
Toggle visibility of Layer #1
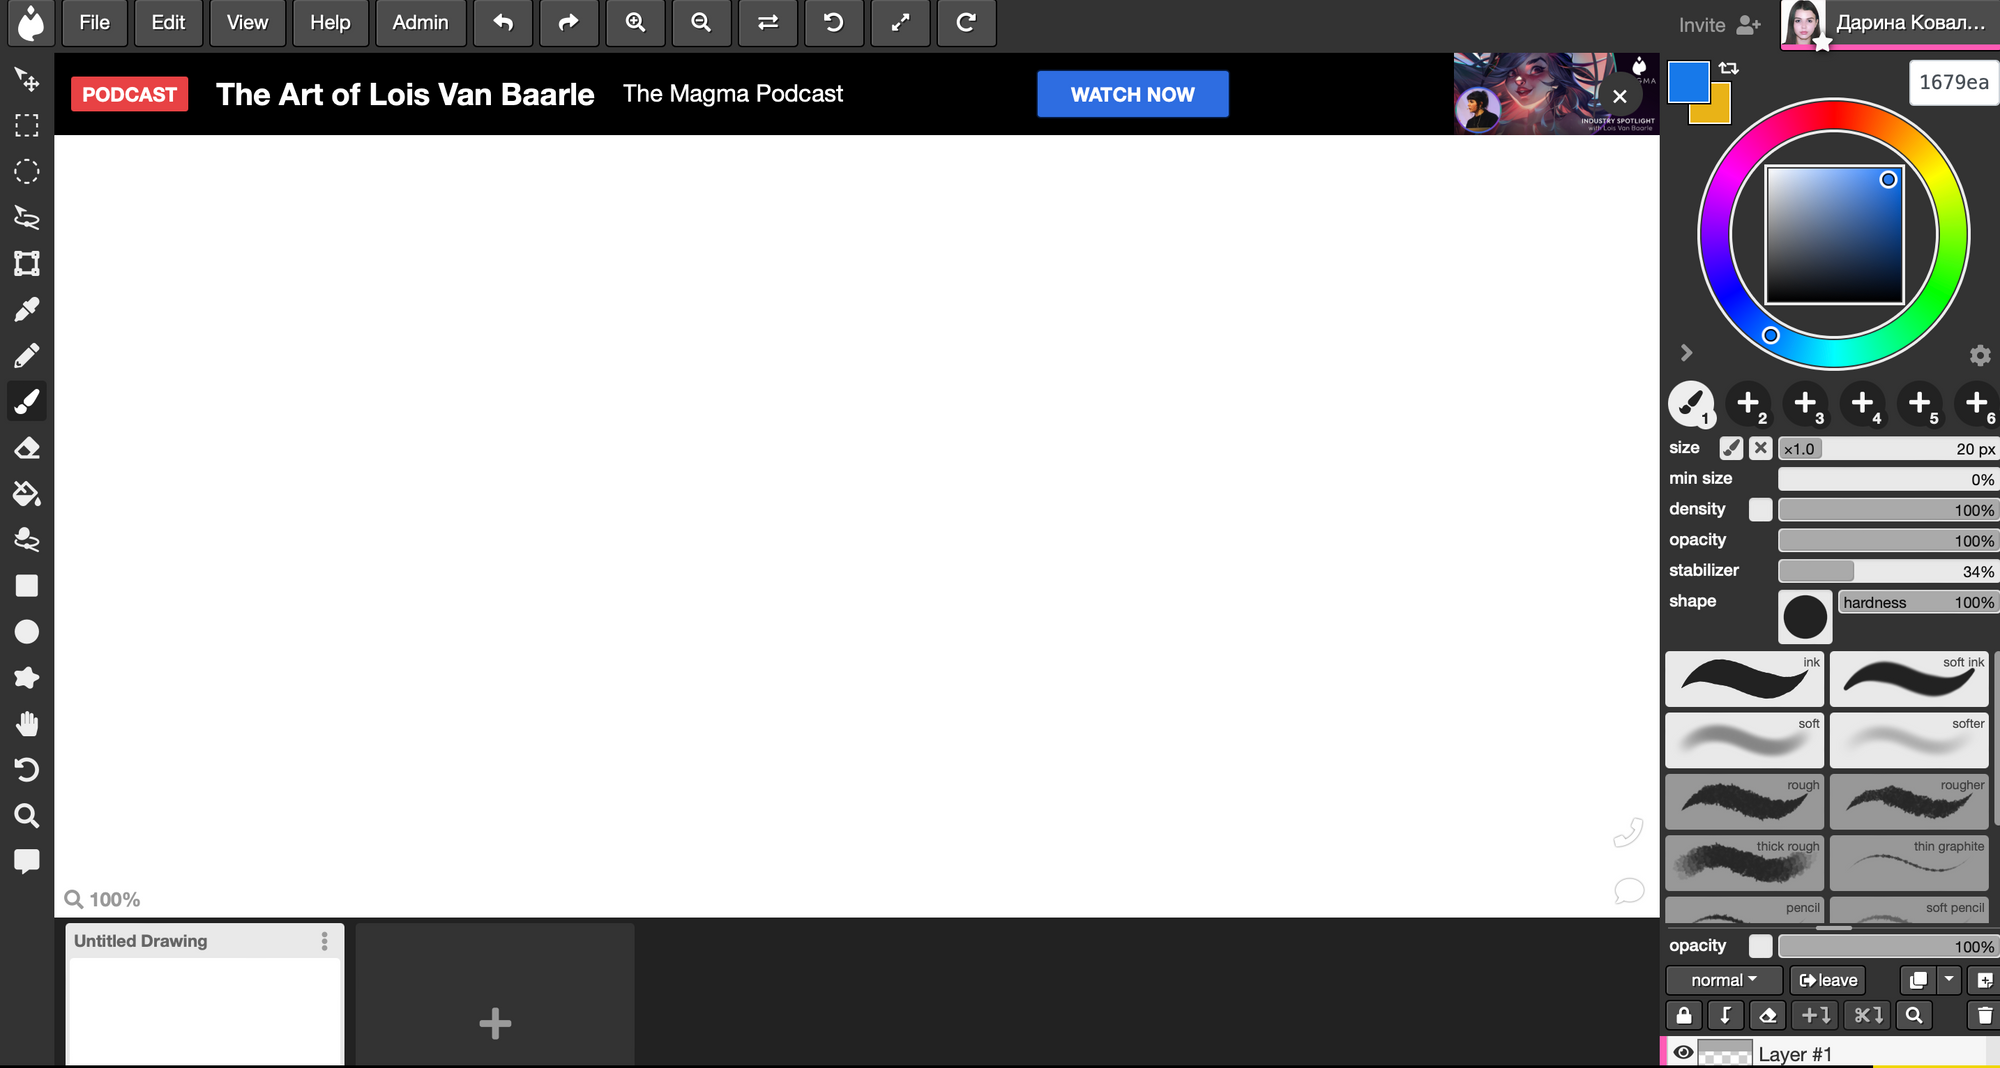1683,1053
